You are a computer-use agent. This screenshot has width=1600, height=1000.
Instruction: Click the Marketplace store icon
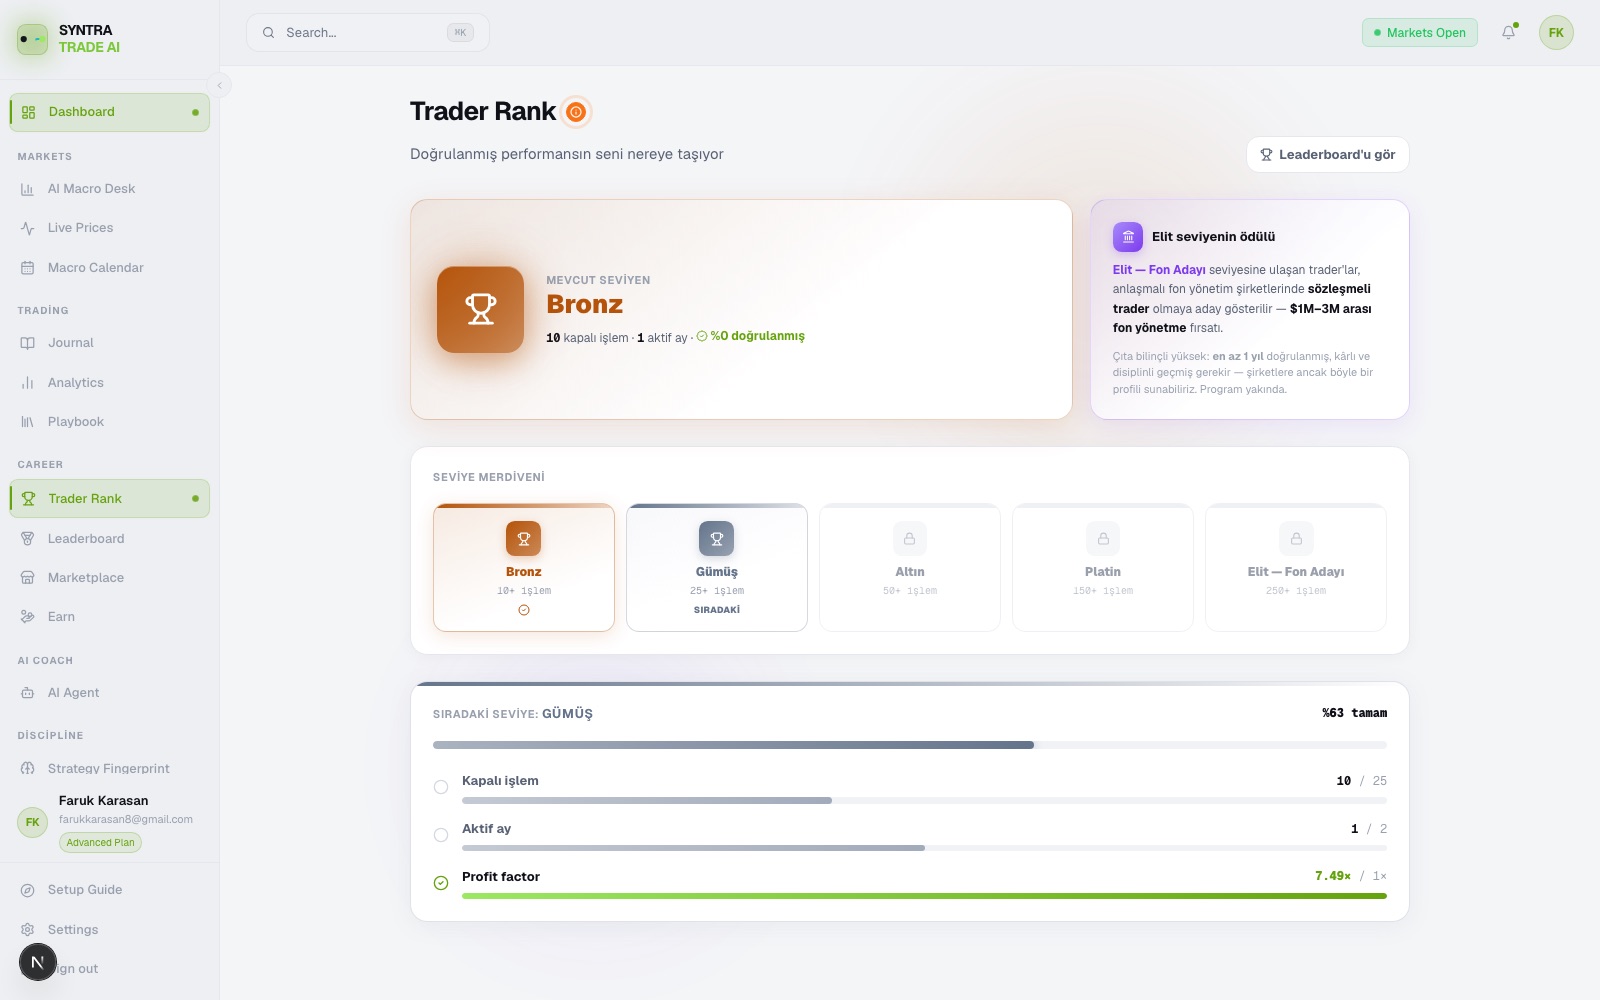click(28, 578)
